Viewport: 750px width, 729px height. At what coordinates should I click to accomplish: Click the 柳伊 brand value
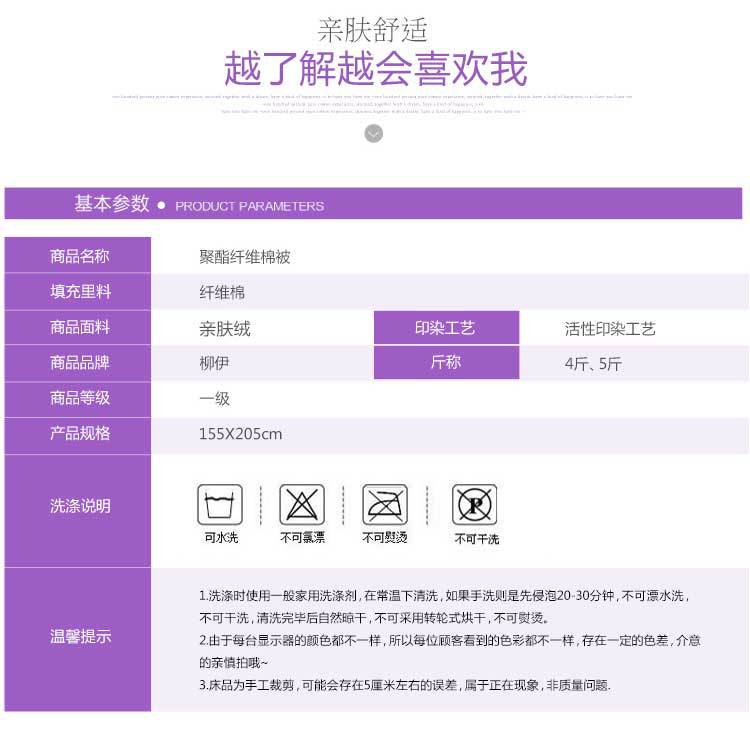[214, 364]
